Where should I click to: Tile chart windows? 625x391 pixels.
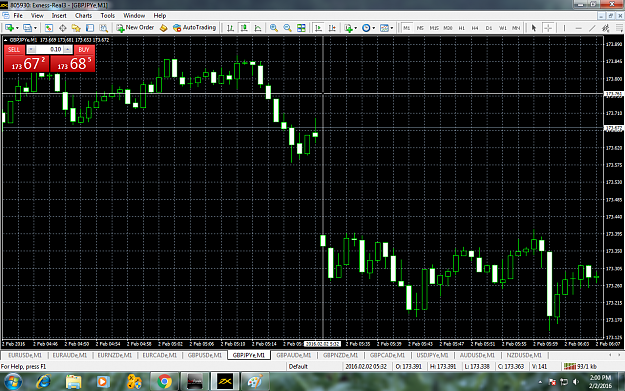(x=301, y=28)
